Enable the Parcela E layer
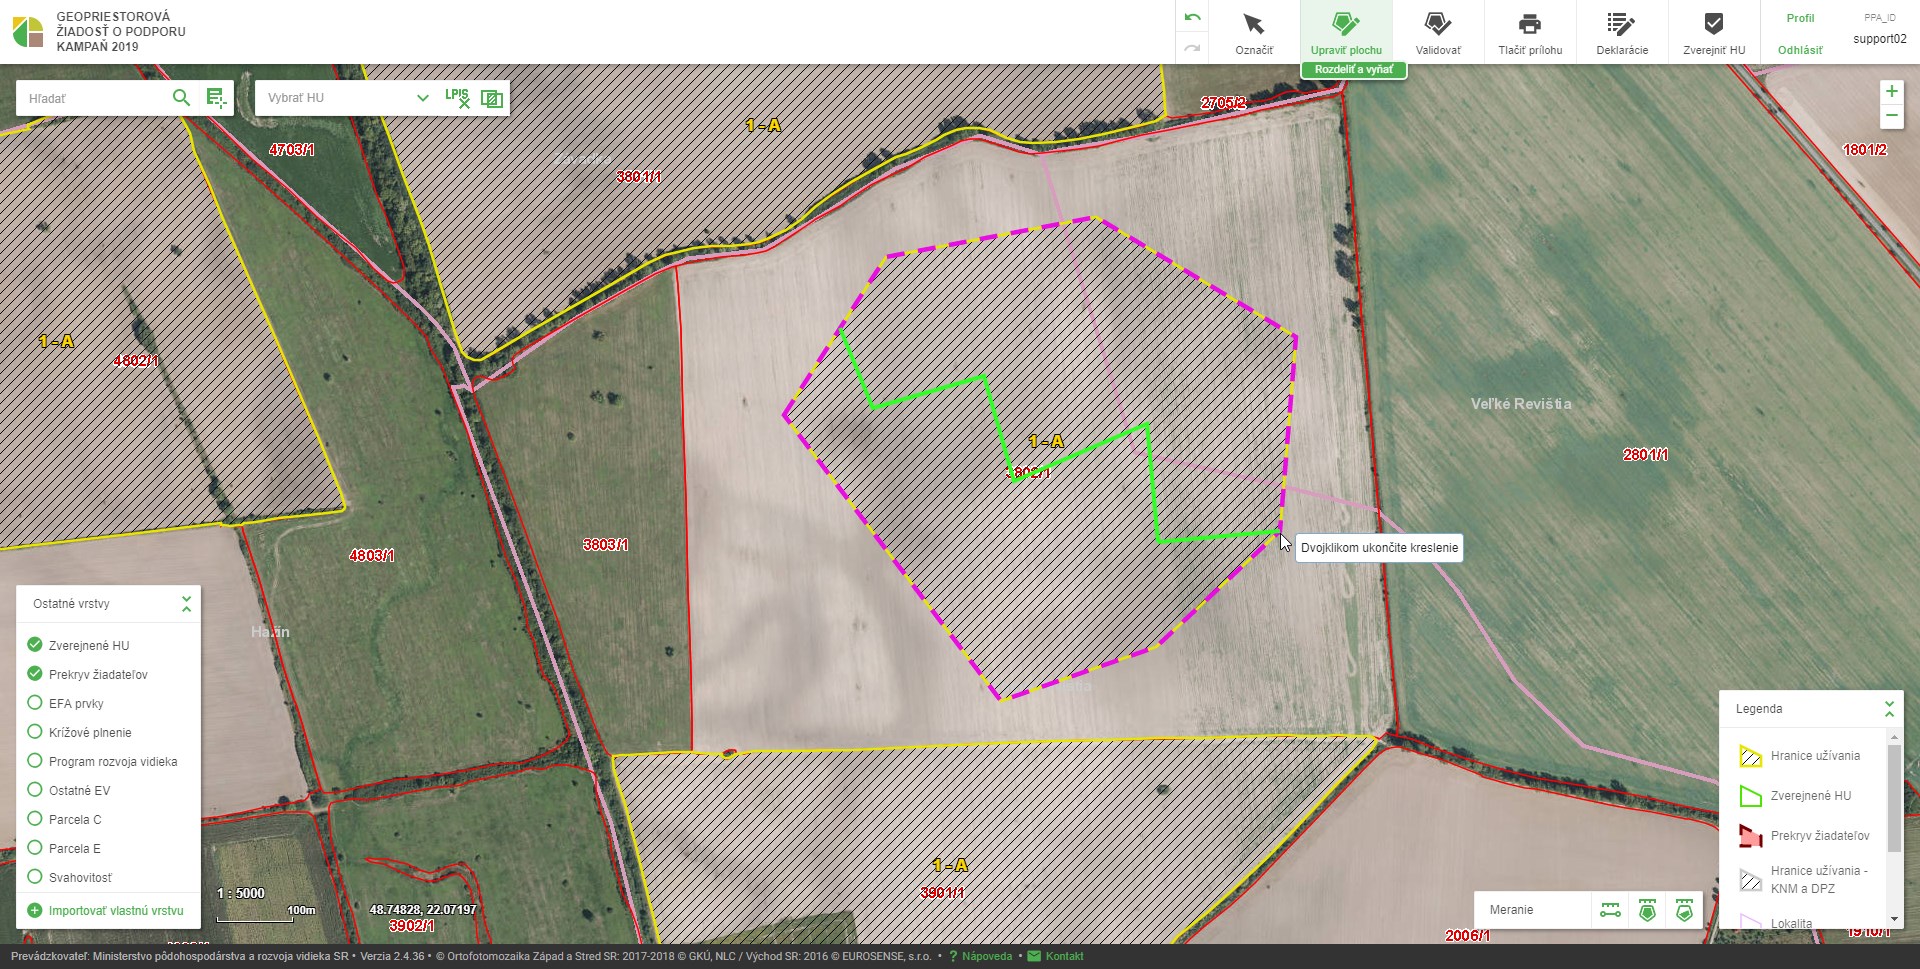This screenshot has width=1920, height=969. (35, 848)
